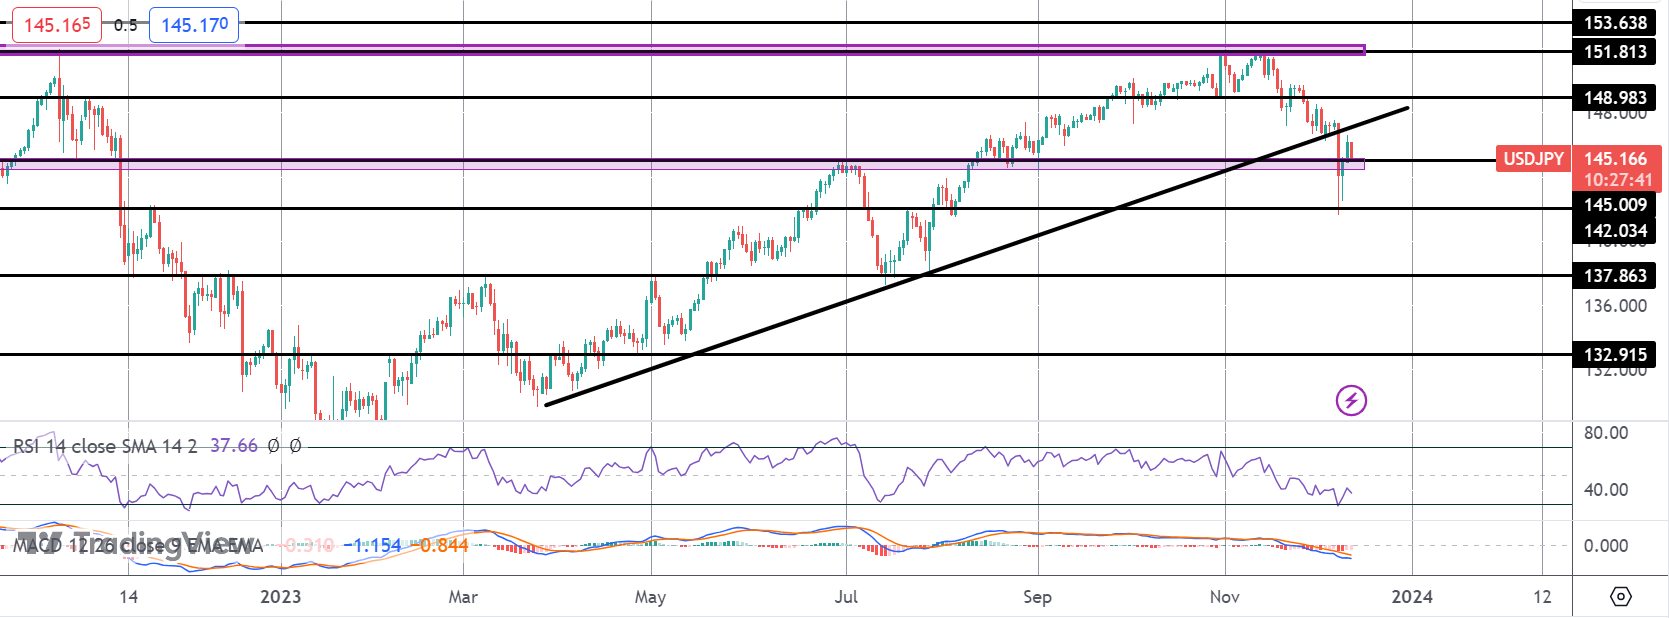
Task: Select the 132.915 price level label
Action: (1614, 355)
